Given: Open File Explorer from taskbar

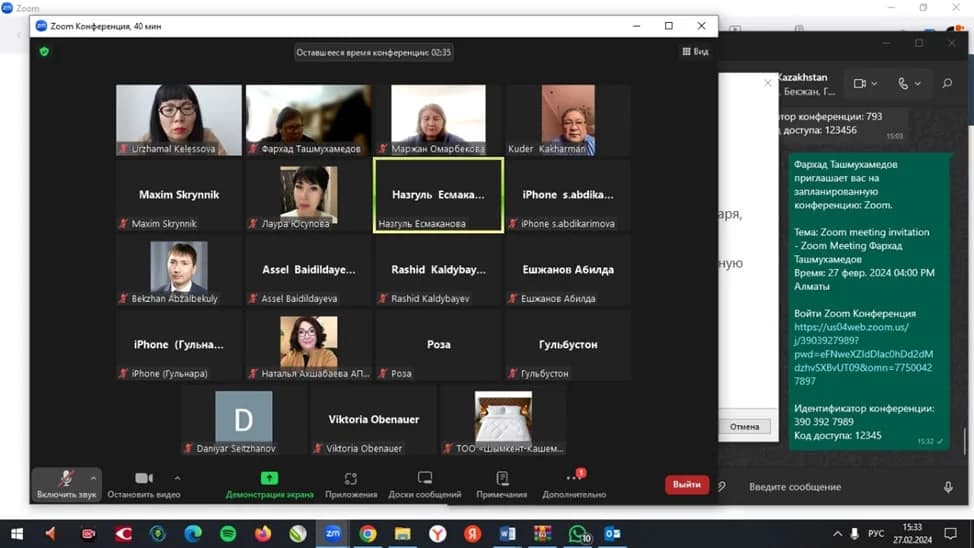Looking at the screenshot, I should coord(403,534).
